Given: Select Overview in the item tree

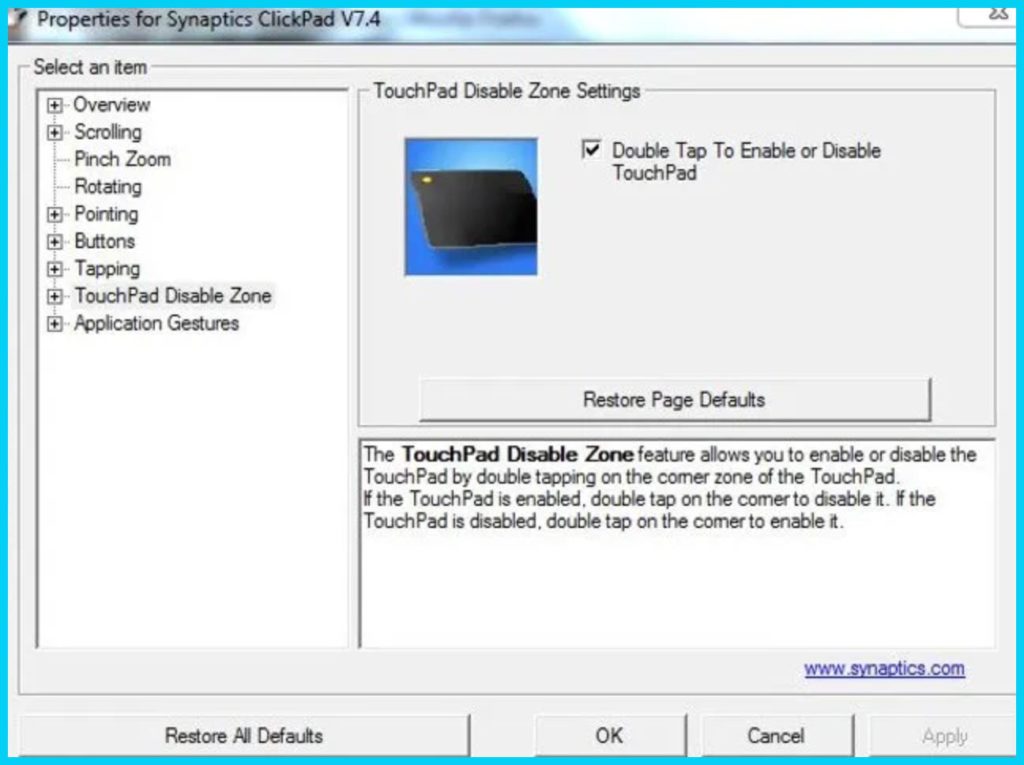Looking at the screenshot, I should tap(112, 105).
